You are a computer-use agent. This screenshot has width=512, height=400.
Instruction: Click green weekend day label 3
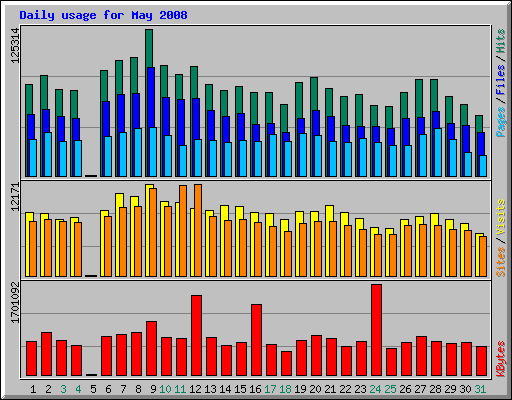63,389
